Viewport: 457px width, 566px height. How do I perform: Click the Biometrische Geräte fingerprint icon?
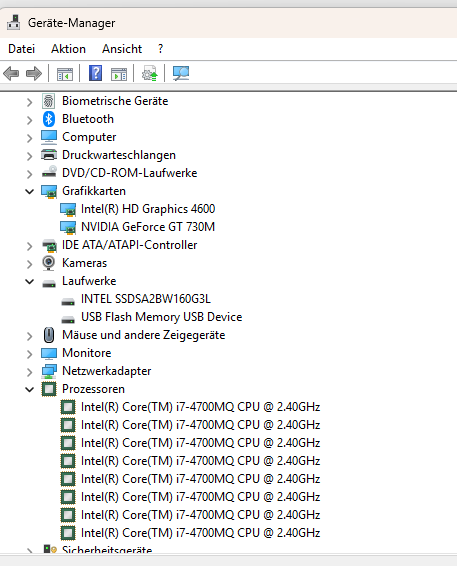click(49, 101)
